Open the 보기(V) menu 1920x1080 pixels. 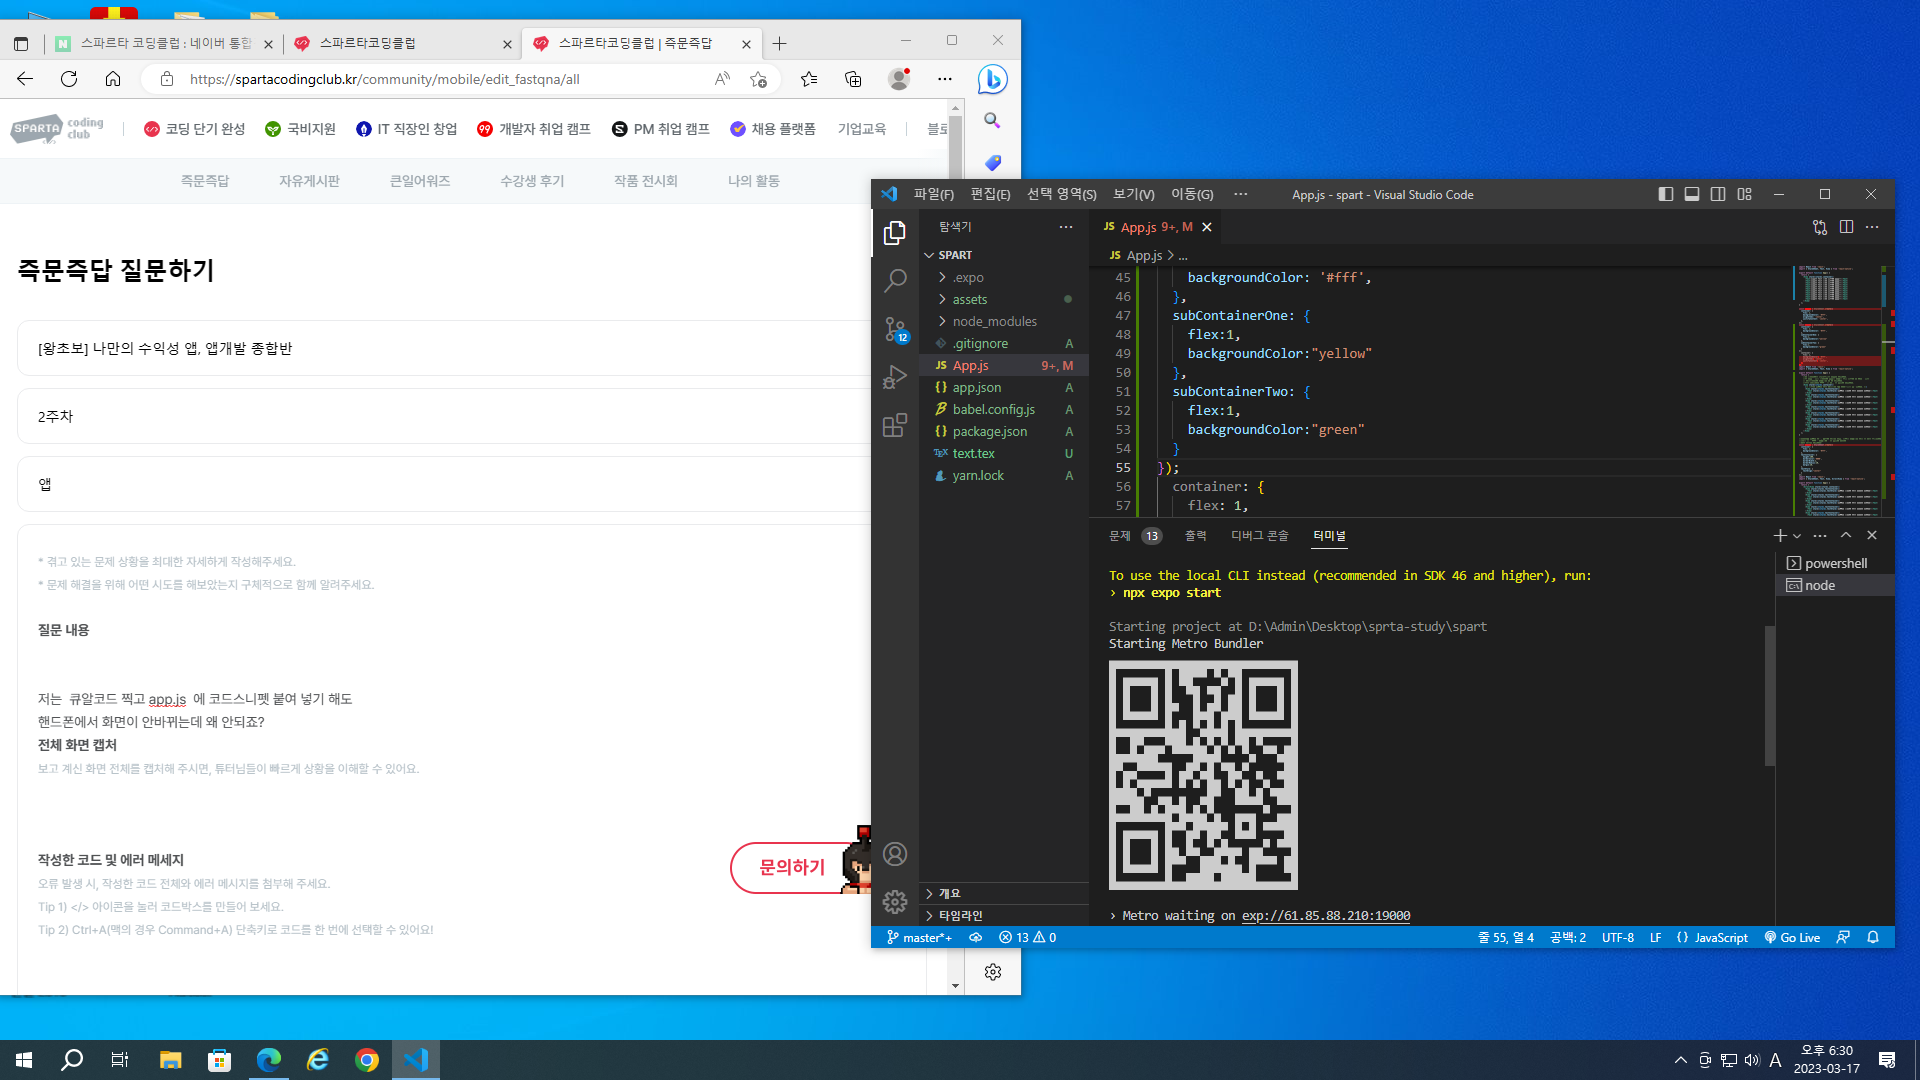1133,194
